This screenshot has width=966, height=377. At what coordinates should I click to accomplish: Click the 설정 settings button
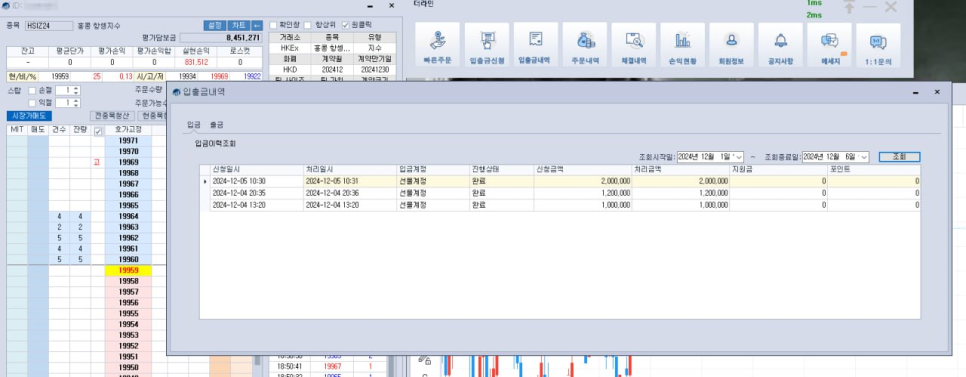pos(214,25)
